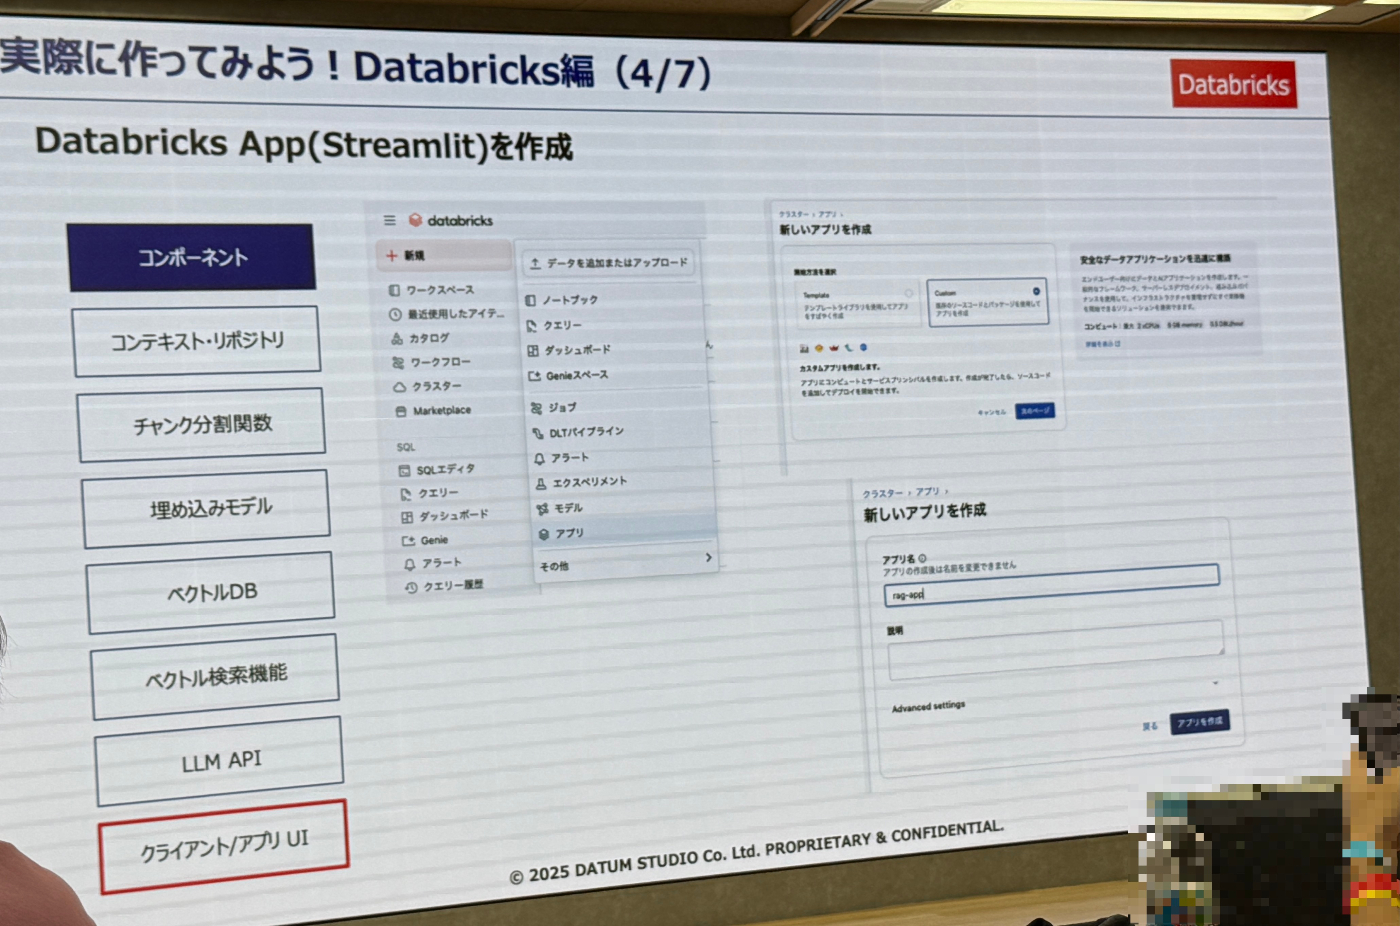This screenshot has height=926, width=1400.
Task: Click the 埋め込みモデル box
Action: point(206,509)
